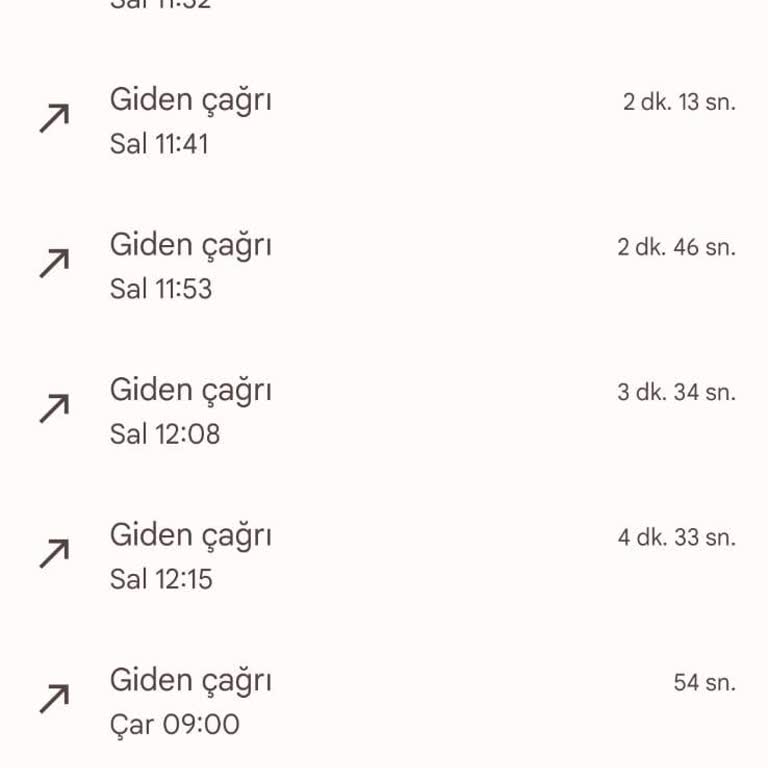Click the 'Sal 11:41' timestamp
This screenshot has height=768, width=768.
159,144
